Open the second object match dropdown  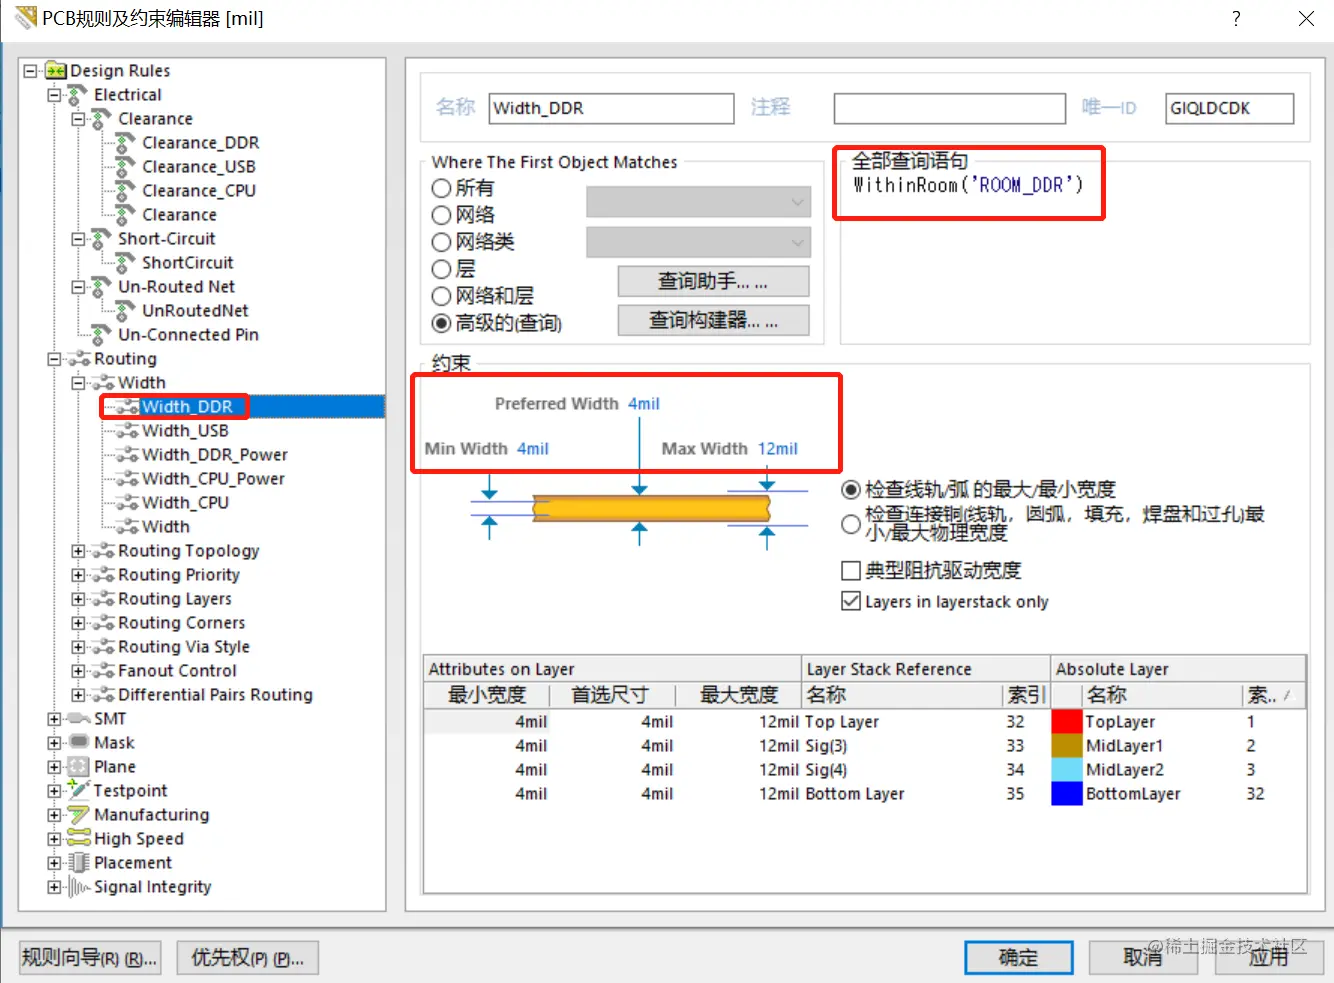[698, 242]
